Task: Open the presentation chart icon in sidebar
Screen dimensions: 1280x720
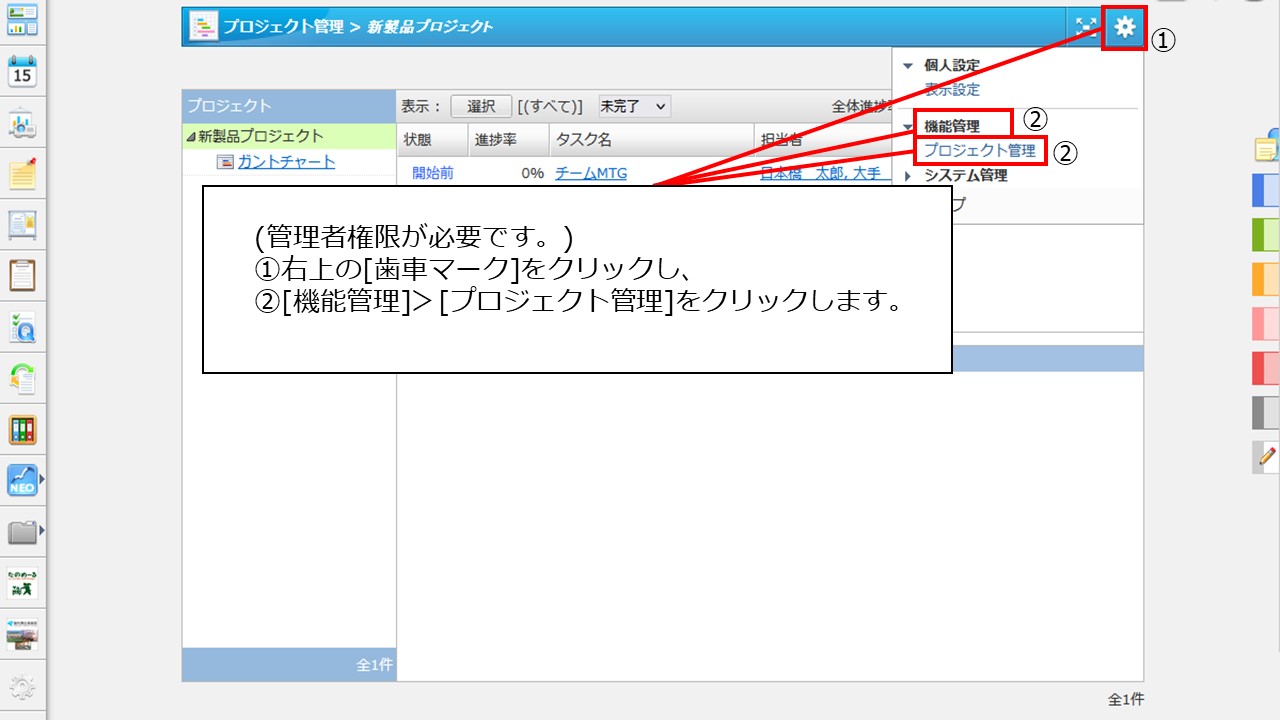Action: click(22, 123)
